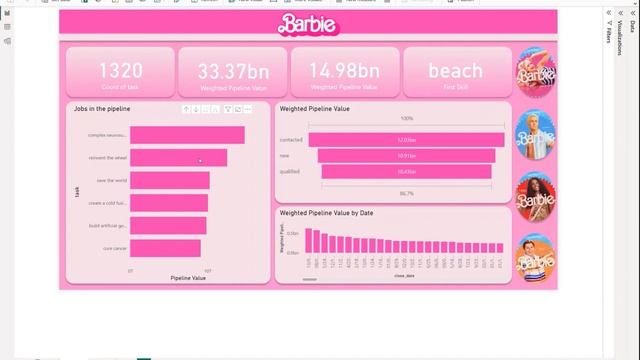Click the contacted funnel stage bar
640x360 pixels.
[x=407, y=140]
